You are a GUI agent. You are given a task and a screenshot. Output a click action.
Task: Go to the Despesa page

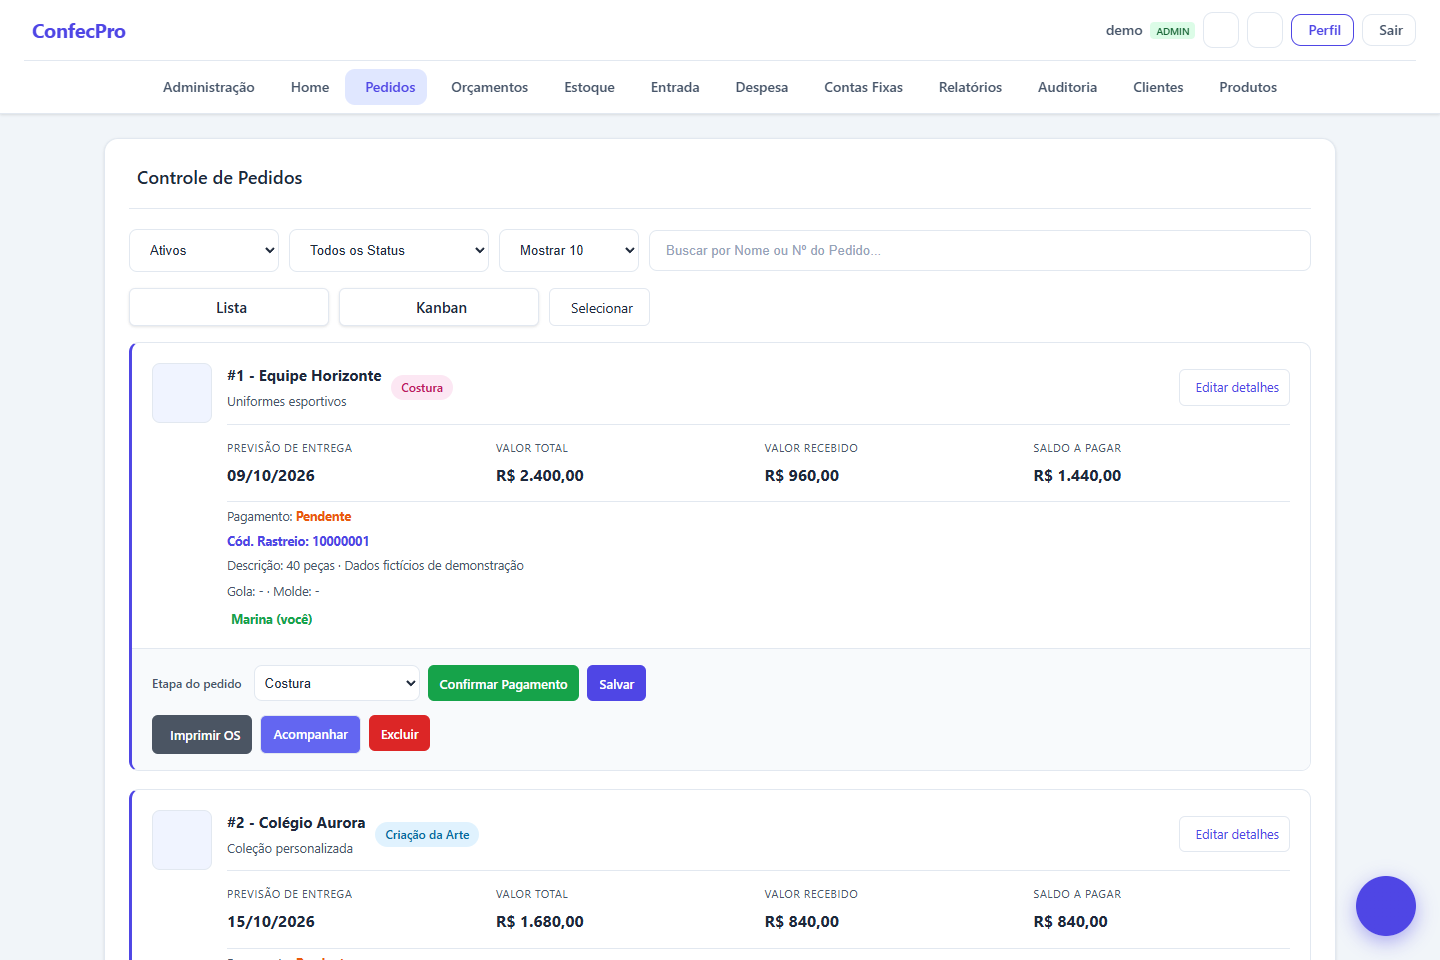tap(762, 87)
